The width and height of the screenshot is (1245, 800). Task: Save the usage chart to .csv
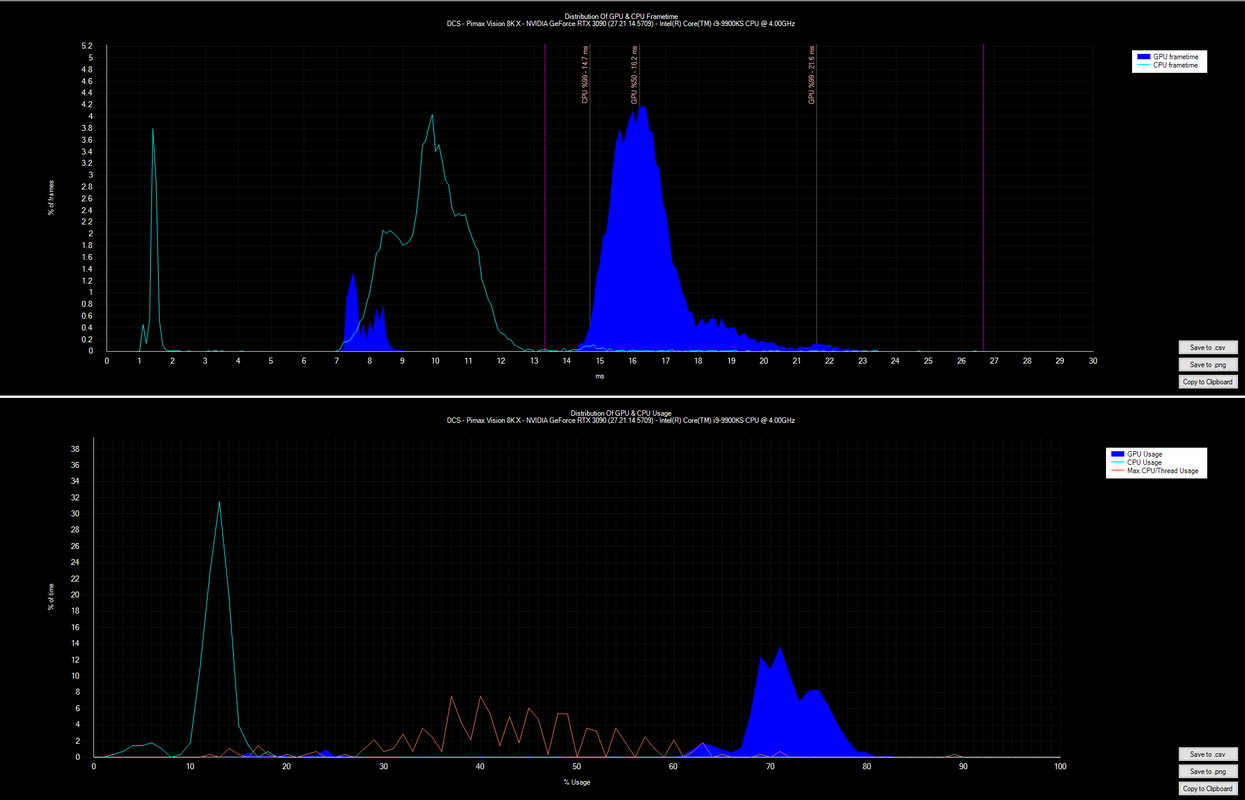[x=1208, y=754]
